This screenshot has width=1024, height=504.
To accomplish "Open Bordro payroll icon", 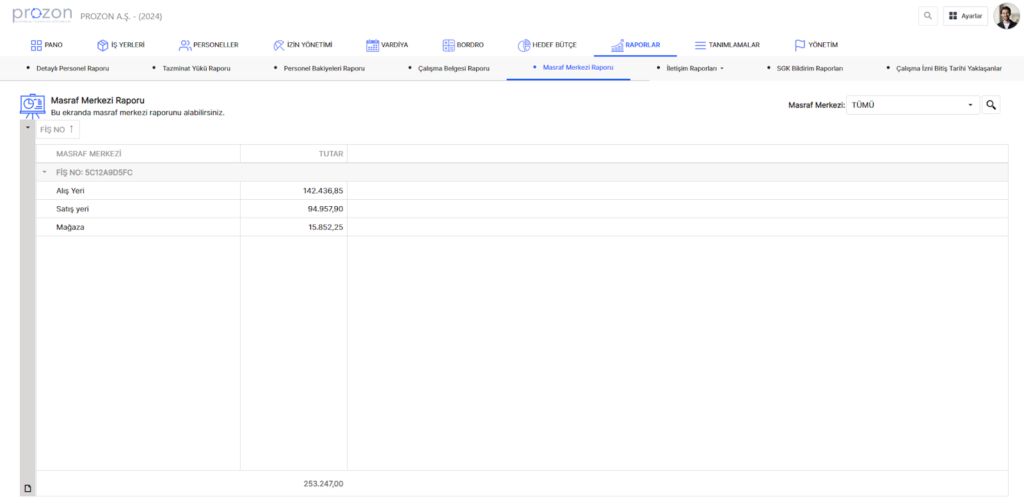I will [447, 45].
